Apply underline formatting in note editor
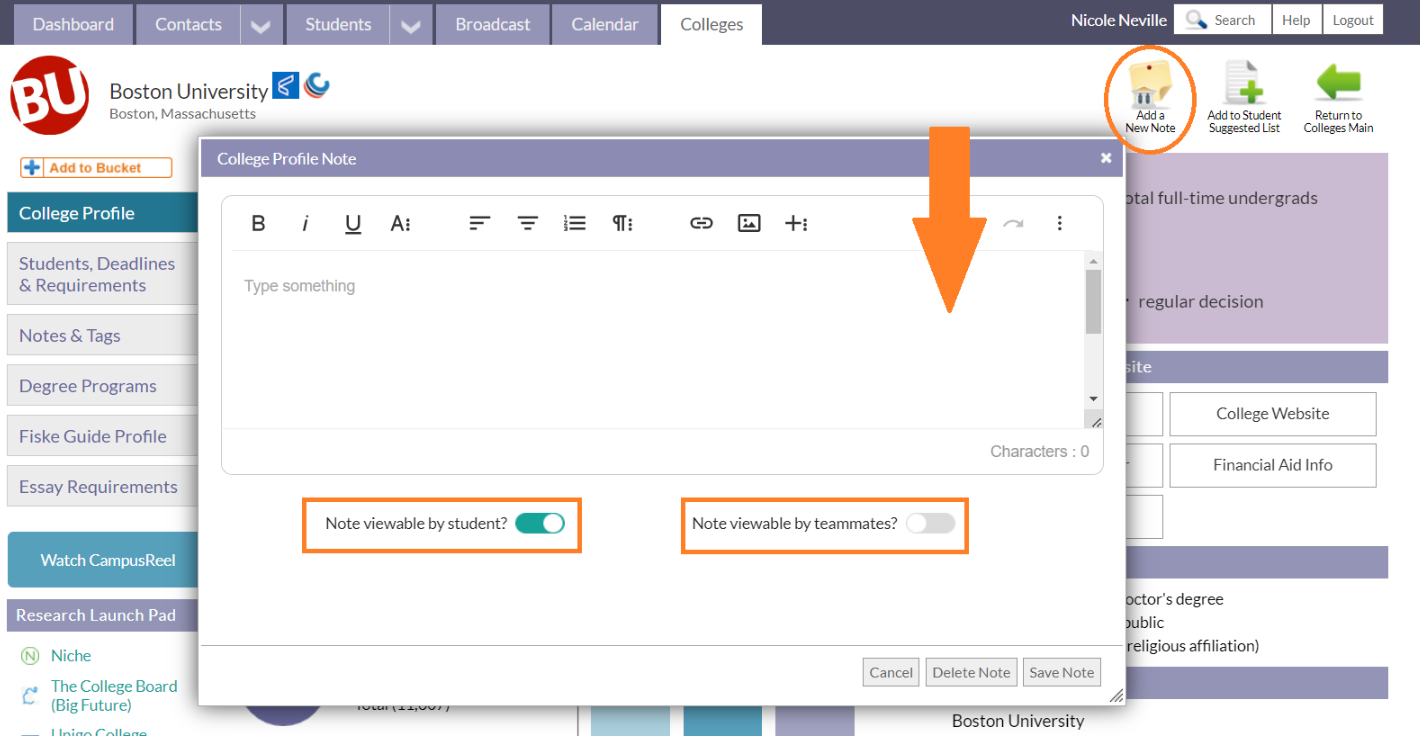 [353, 223]
